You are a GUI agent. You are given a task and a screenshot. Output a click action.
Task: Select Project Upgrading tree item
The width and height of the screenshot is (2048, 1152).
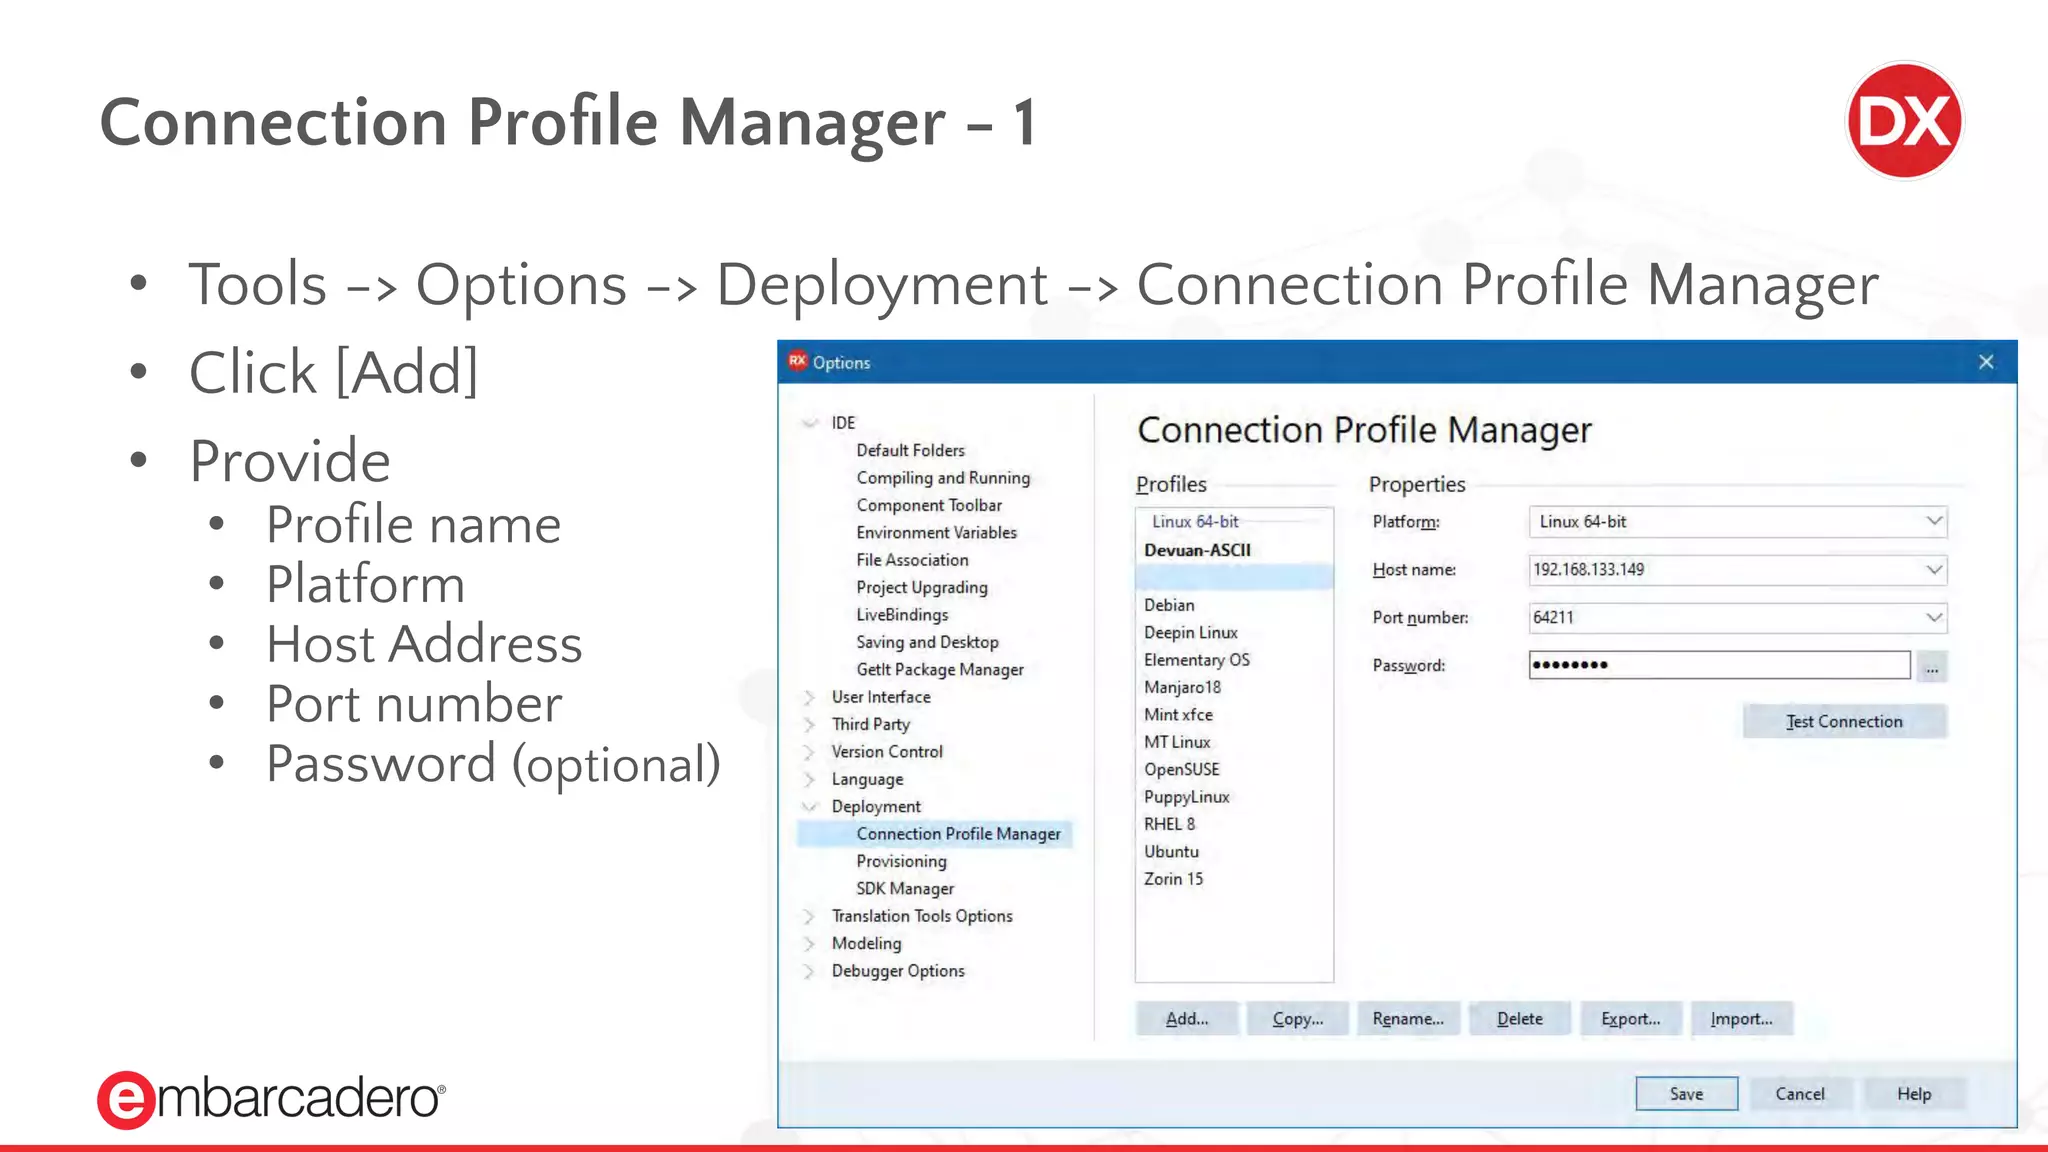click(x=922, y=588)
